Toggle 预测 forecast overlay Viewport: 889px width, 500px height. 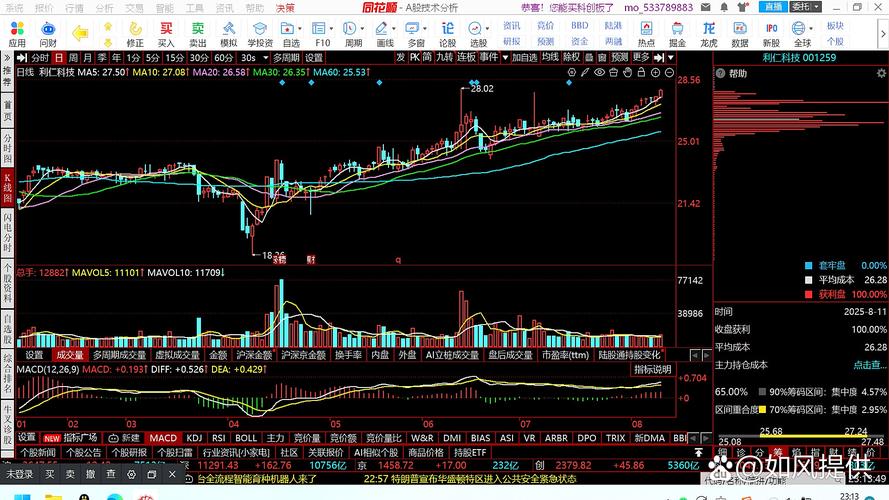[x=620, y=57]
